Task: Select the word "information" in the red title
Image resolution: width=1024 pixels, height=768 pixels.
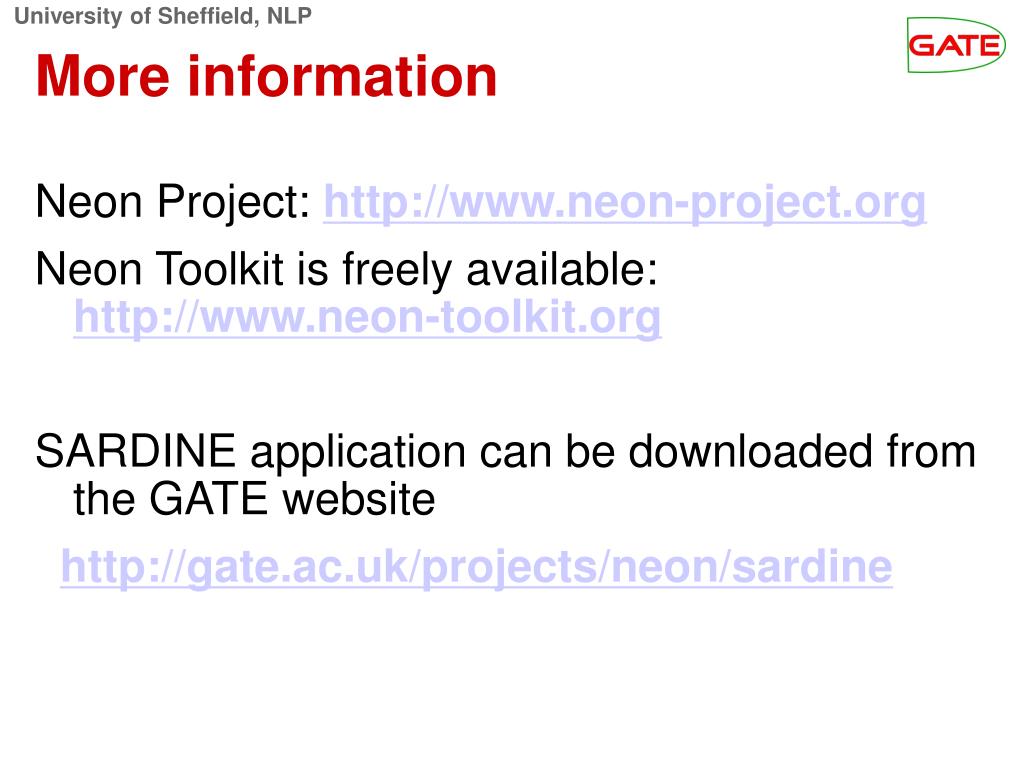Action: tap(343, 76)
